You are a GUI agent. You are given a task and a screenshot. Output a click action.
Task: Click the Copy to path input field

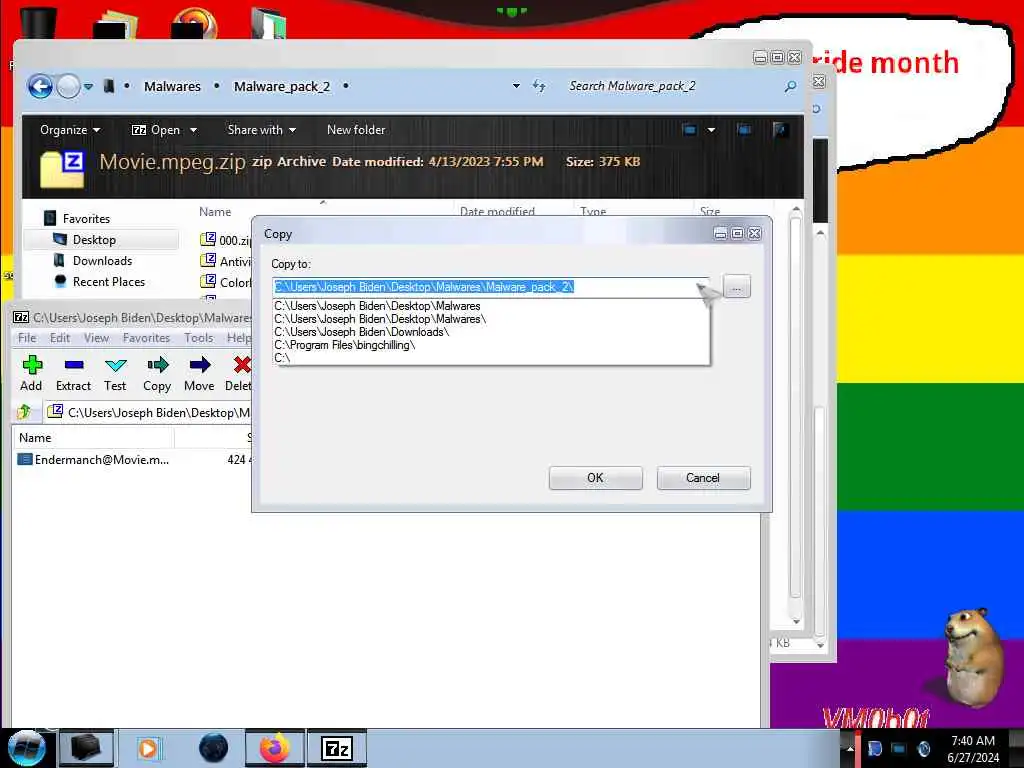[484, 287]
